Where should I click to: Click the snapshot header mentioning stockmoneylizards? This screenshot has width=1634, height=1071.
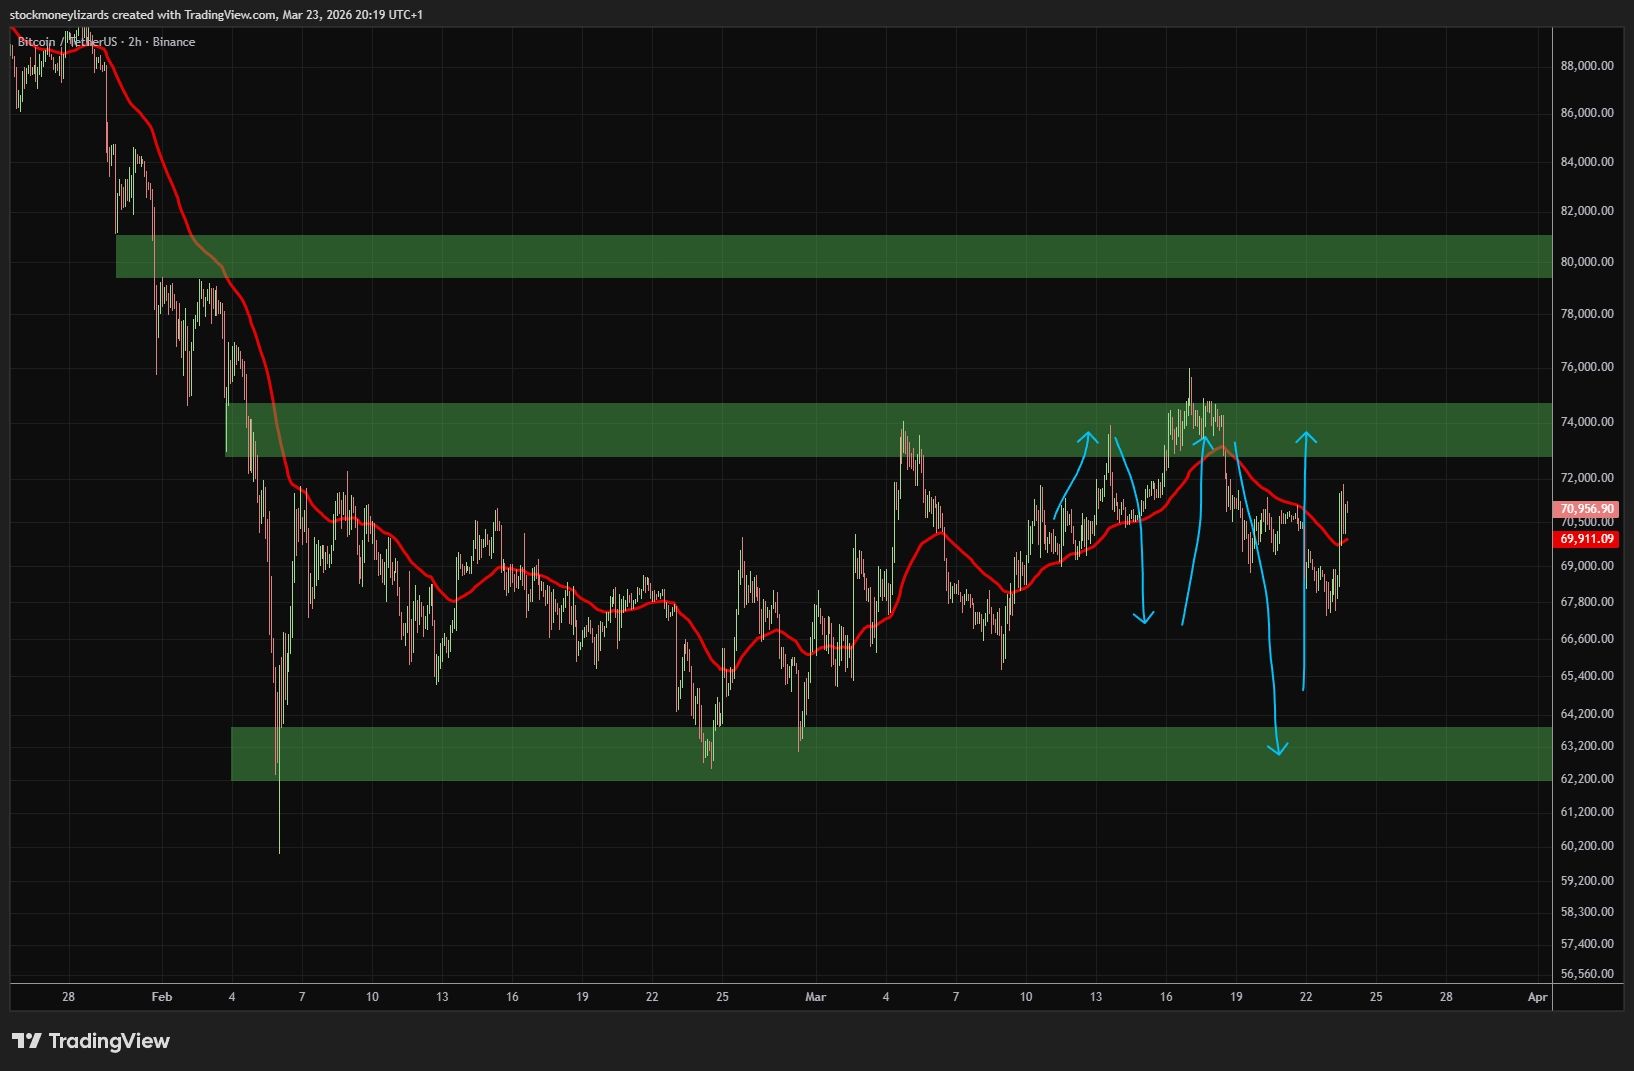[216, 15]
